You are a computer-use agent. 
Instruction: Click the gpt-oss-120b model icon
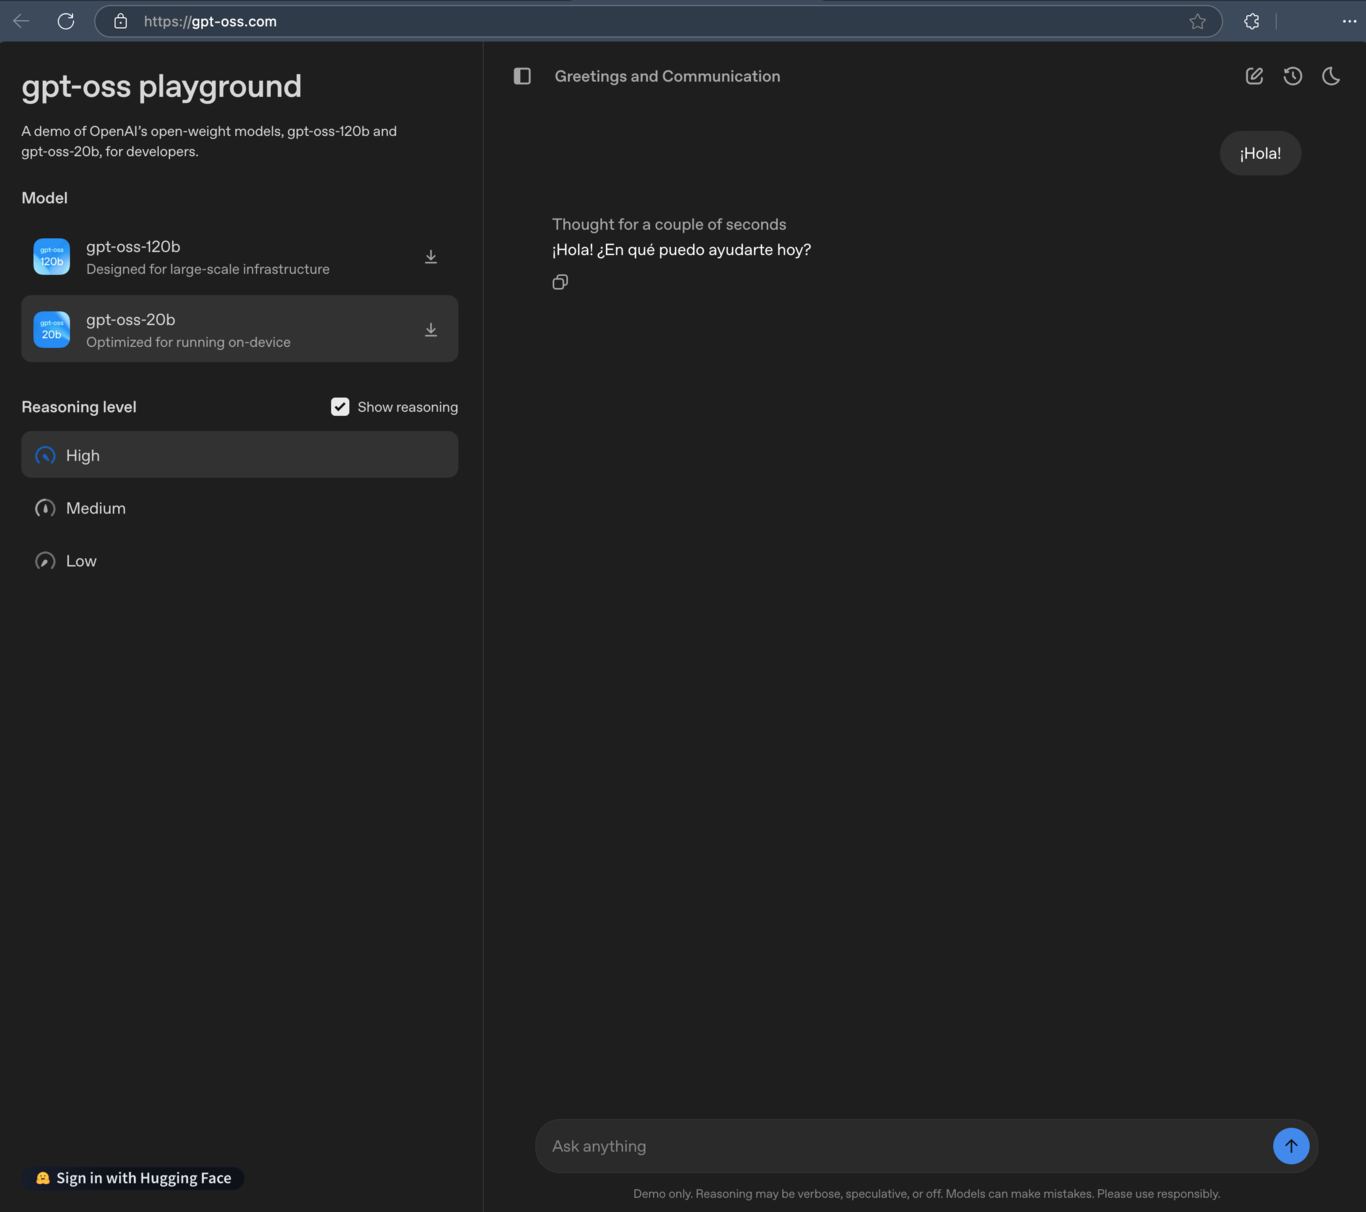click(x=52, y=257)
